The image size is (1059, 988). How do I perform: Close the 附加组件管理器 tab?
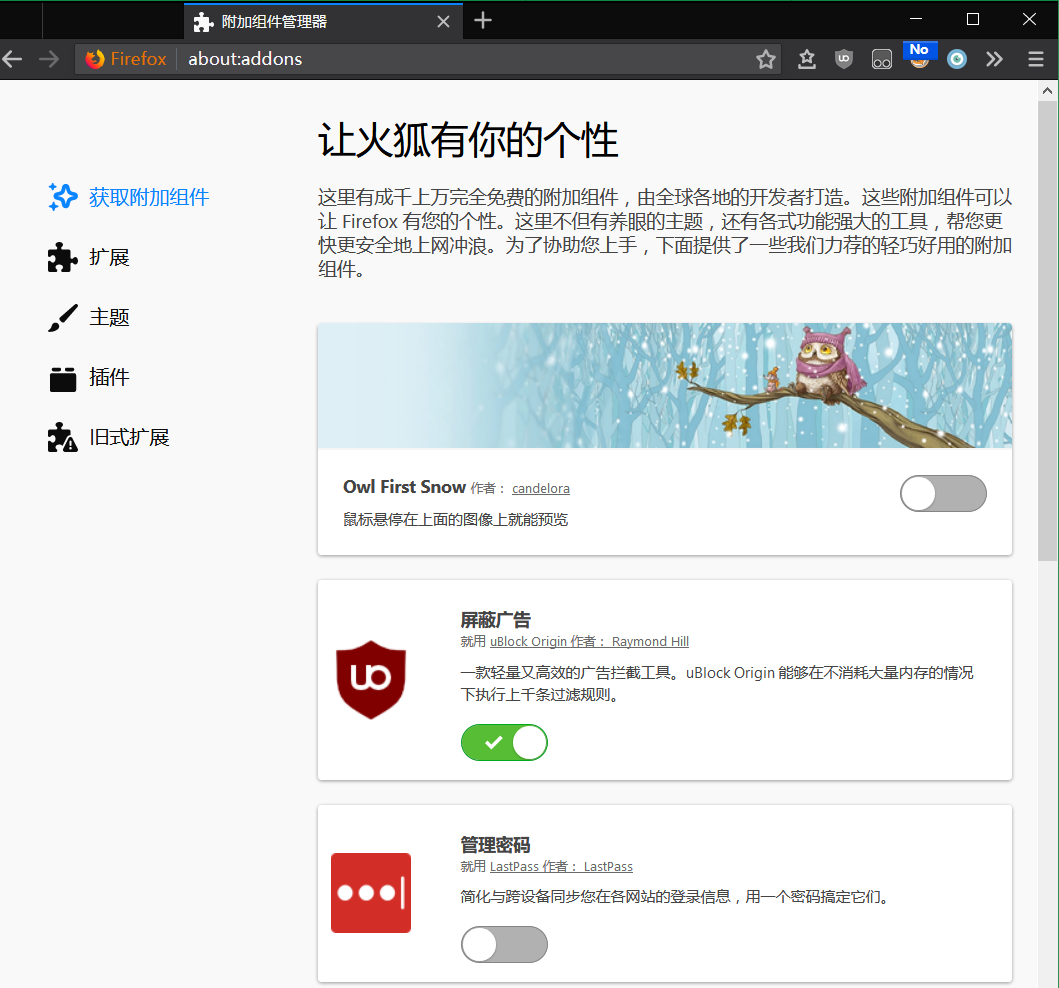pos(443,22)
